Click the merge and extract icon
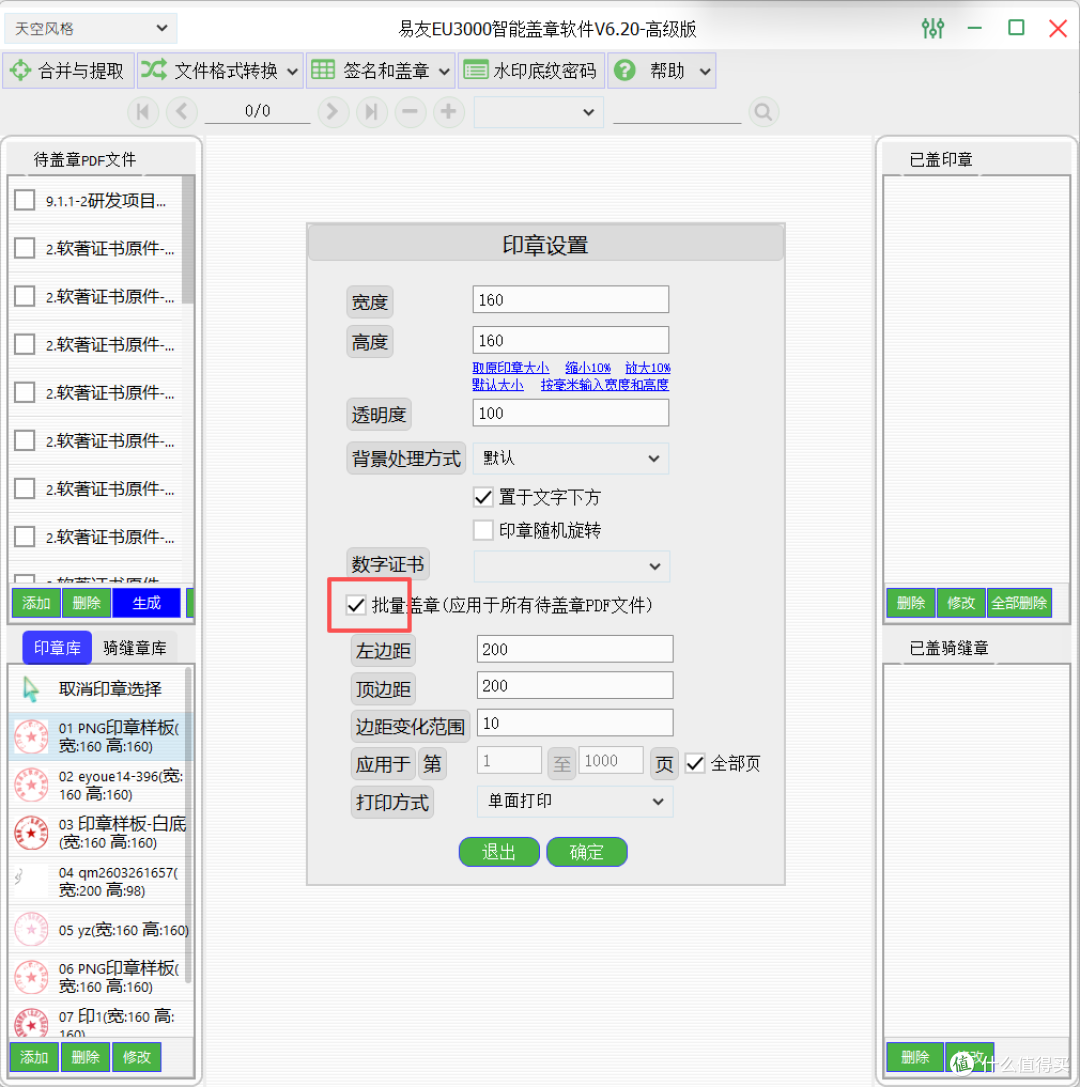The height and width of the screenshot is (1087, 1080). [21, 70]
